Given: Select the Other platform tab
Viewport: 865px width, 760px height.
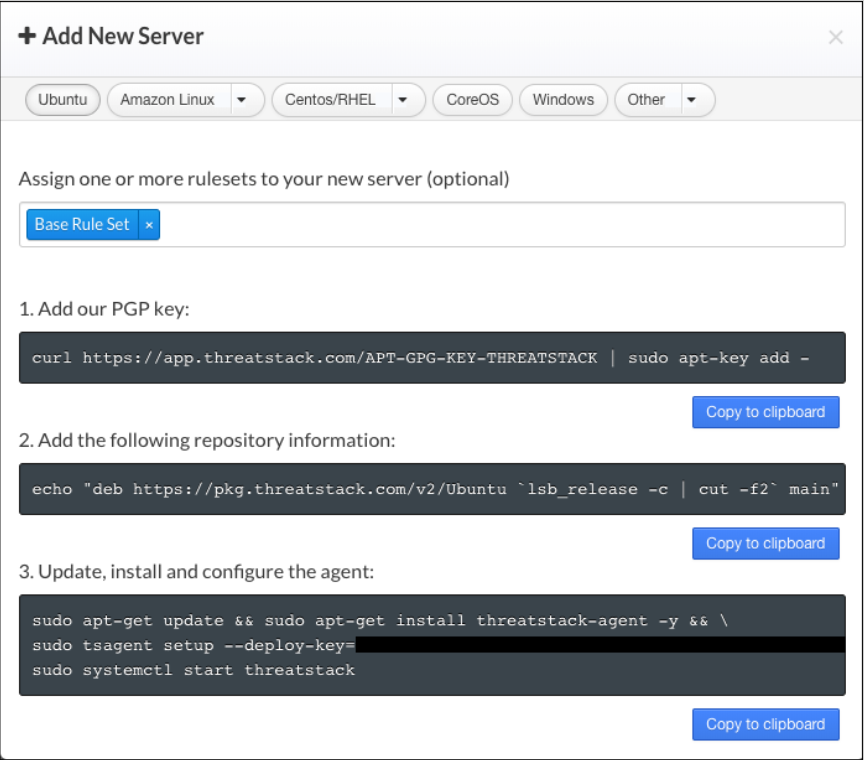Looking at the screenshot, I should (648, 100).
